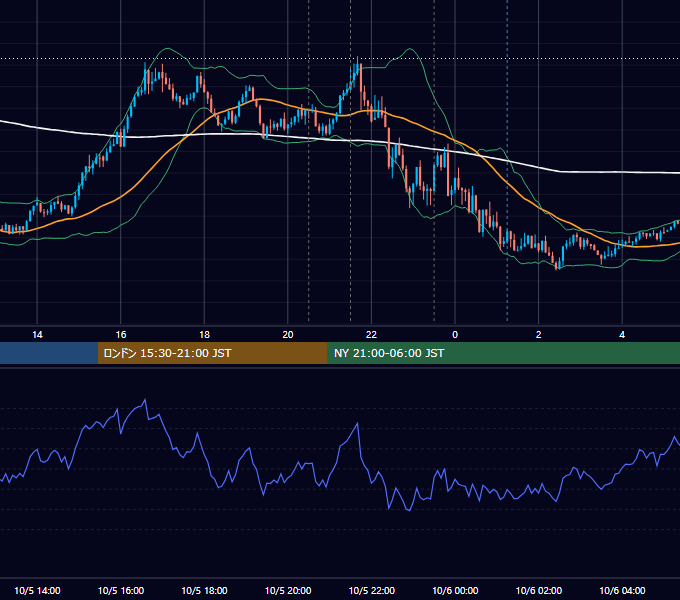Click the 10/5 22:00 date label
The height and width of the screenshot is (600, 680).
click(372, 590)
